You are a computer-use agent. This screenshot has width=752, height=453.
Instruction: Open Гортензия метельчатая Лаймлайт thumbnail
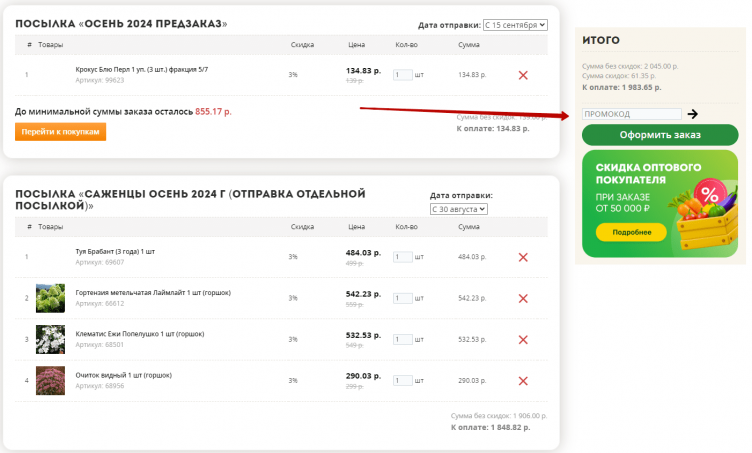50,298
